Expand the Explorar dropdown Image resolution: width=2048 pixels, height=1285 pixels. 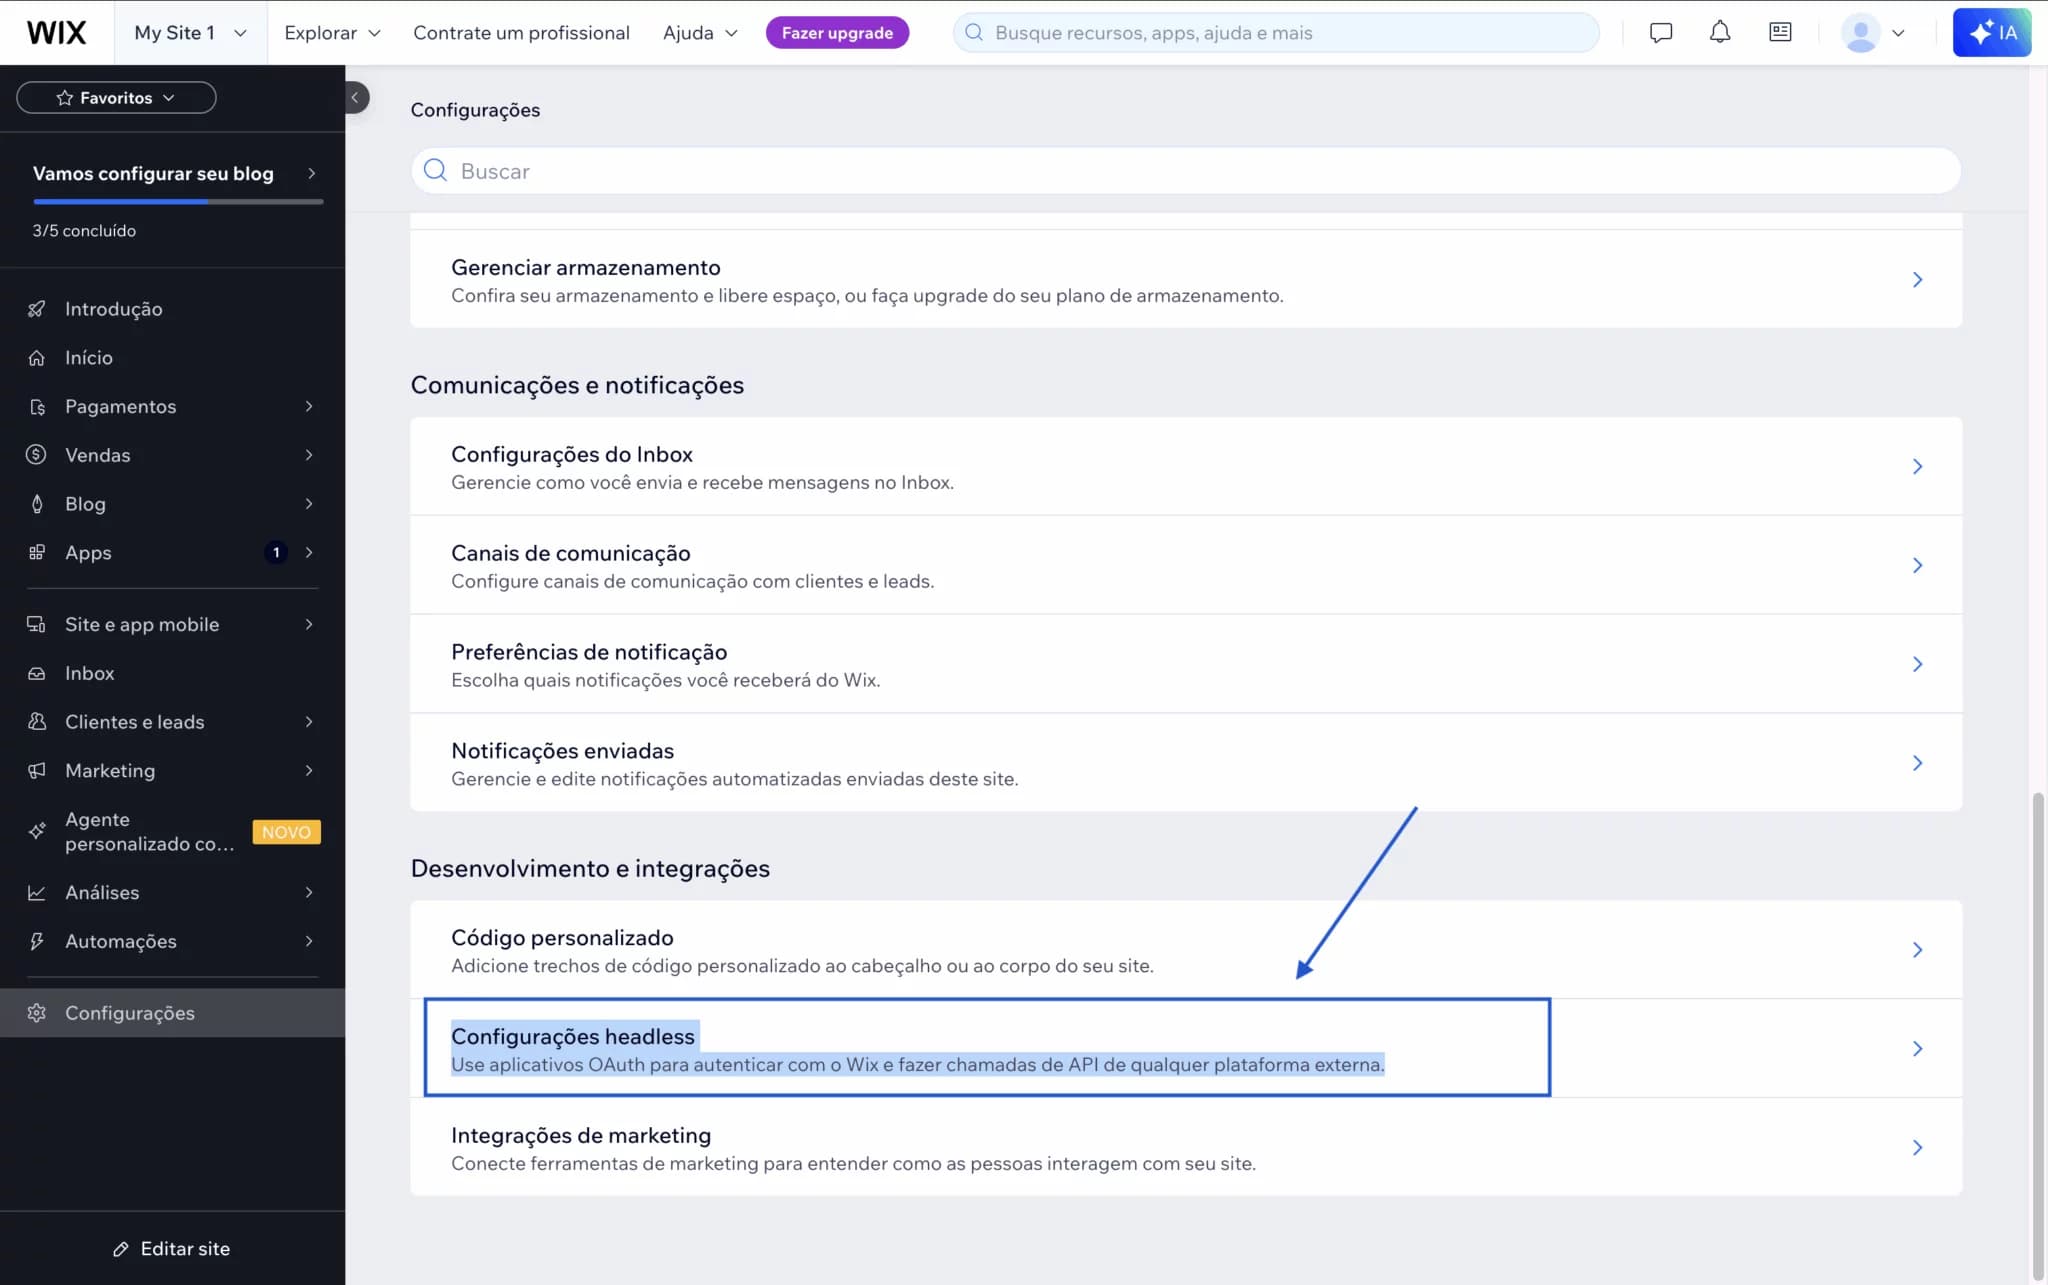coord(331,32)
